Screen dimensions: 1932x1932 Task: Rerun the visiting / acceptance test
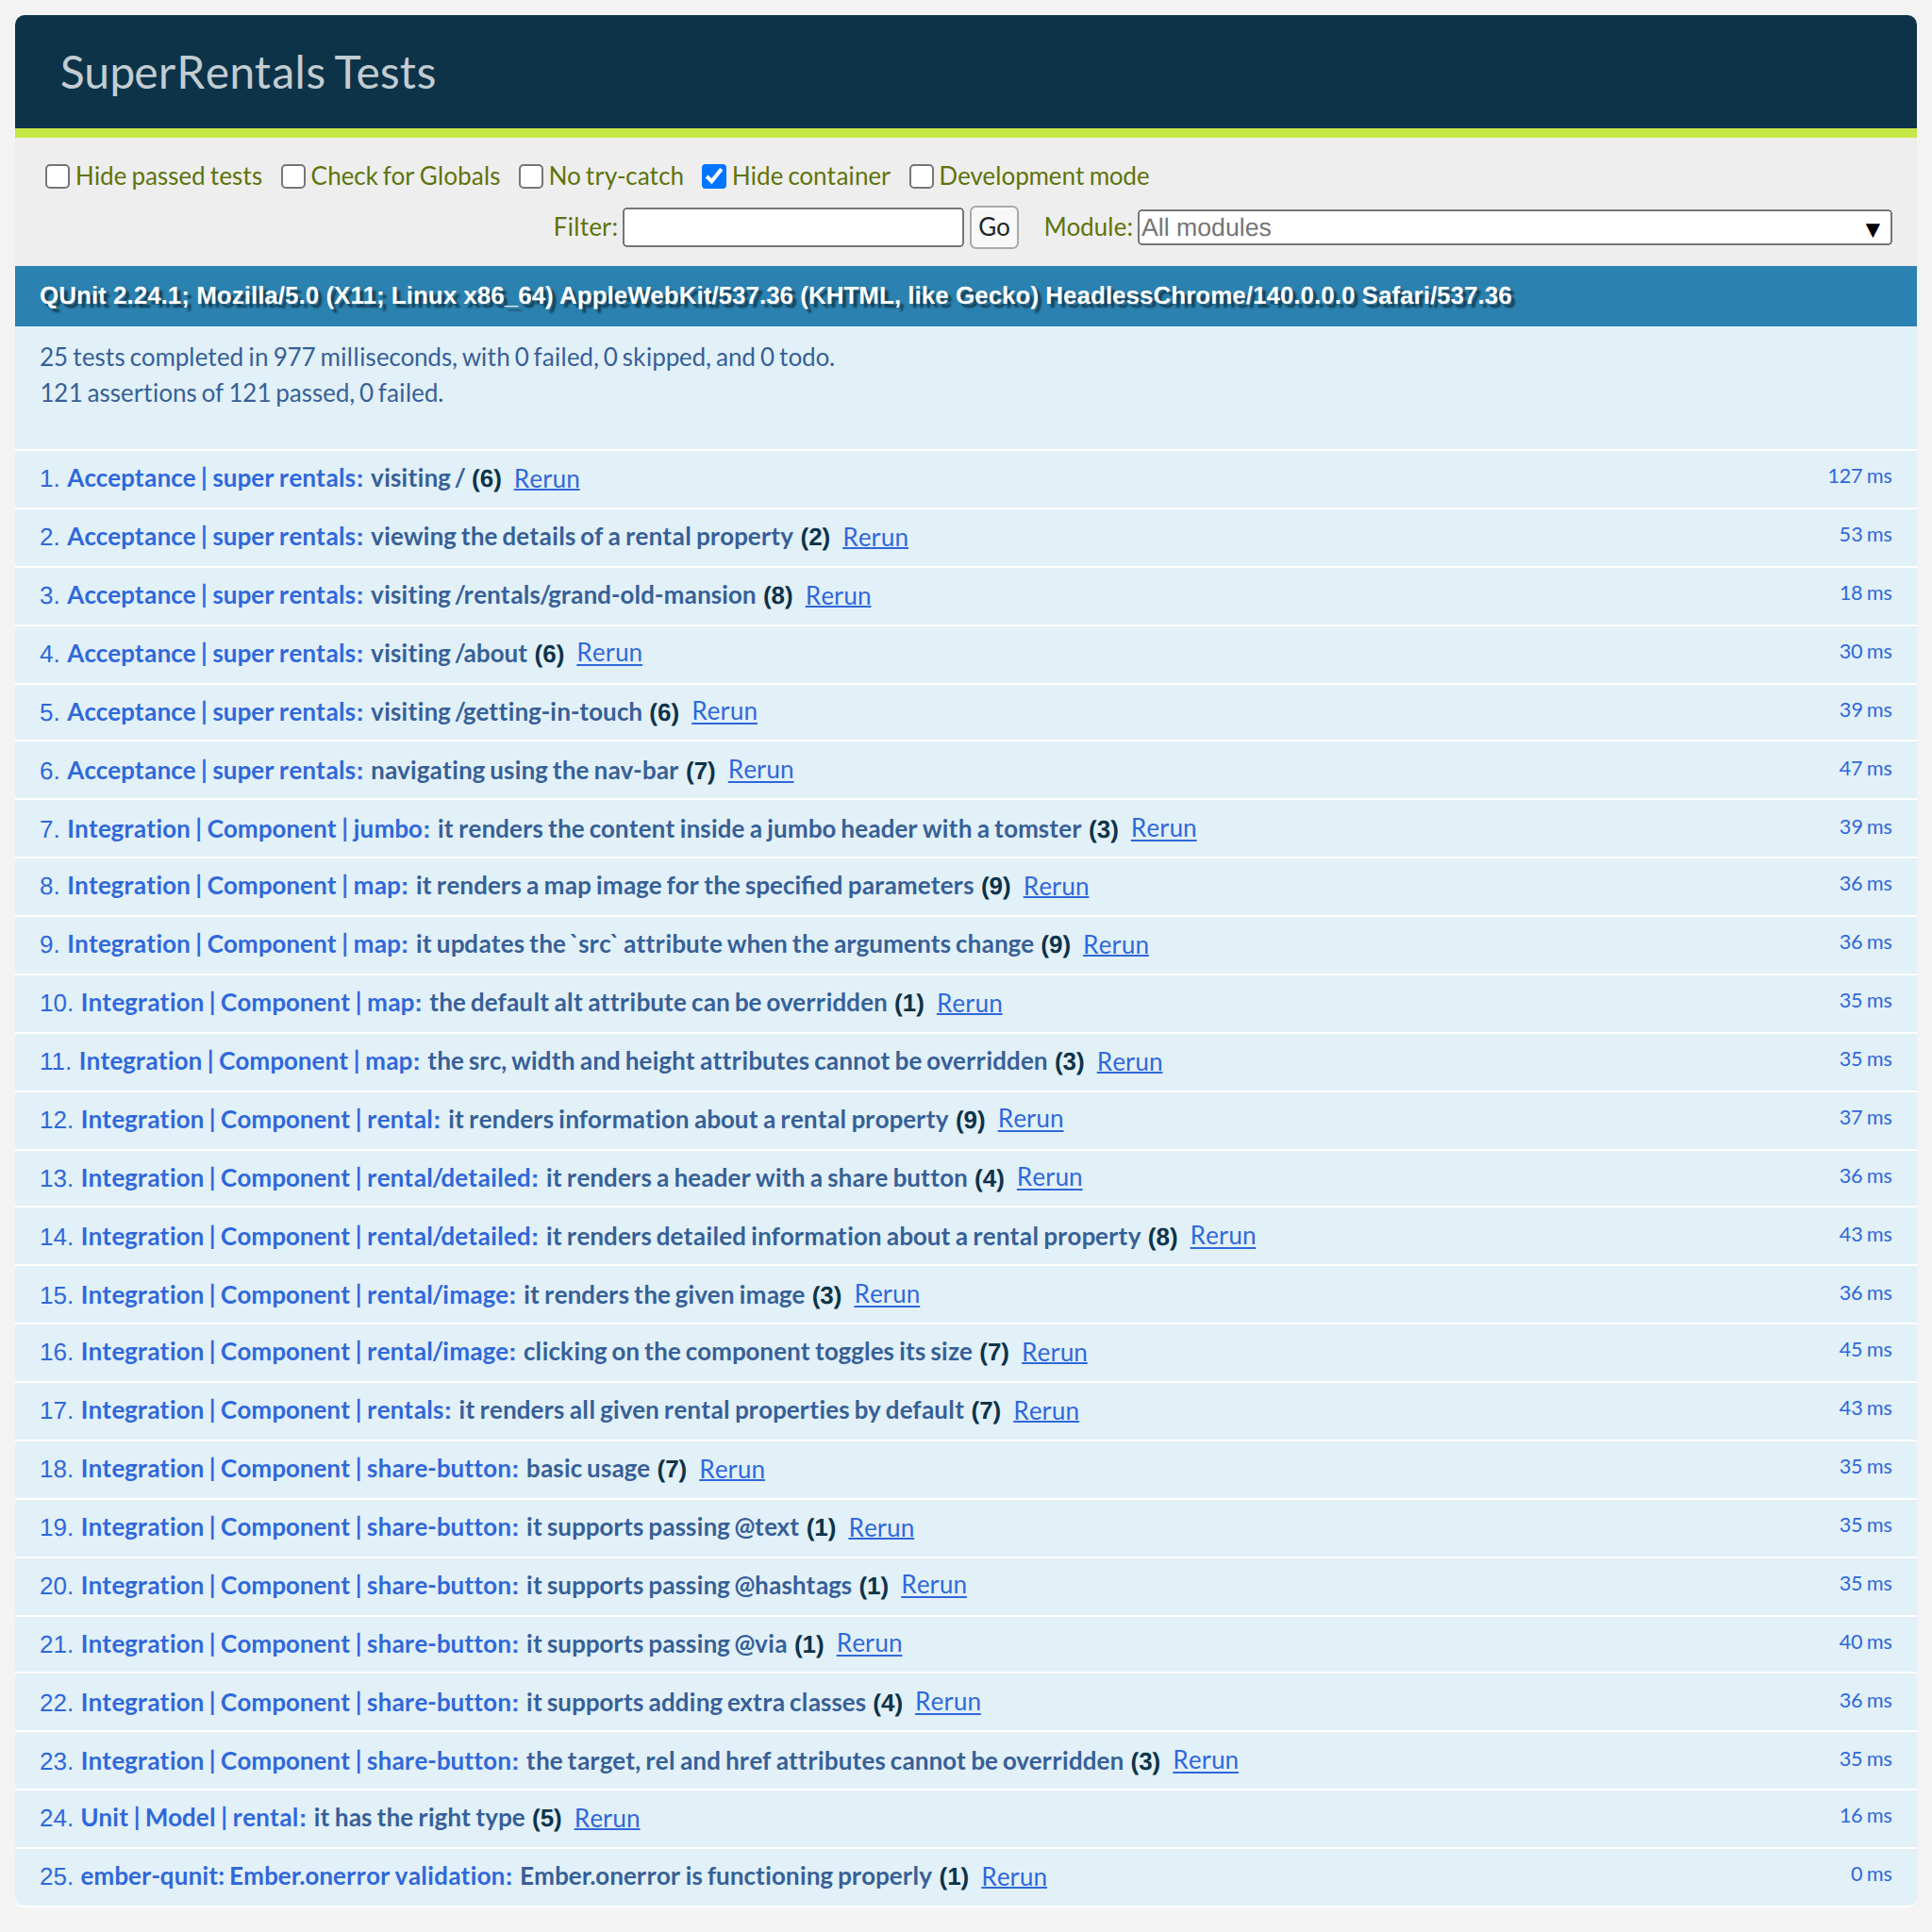tap(546, 479)
